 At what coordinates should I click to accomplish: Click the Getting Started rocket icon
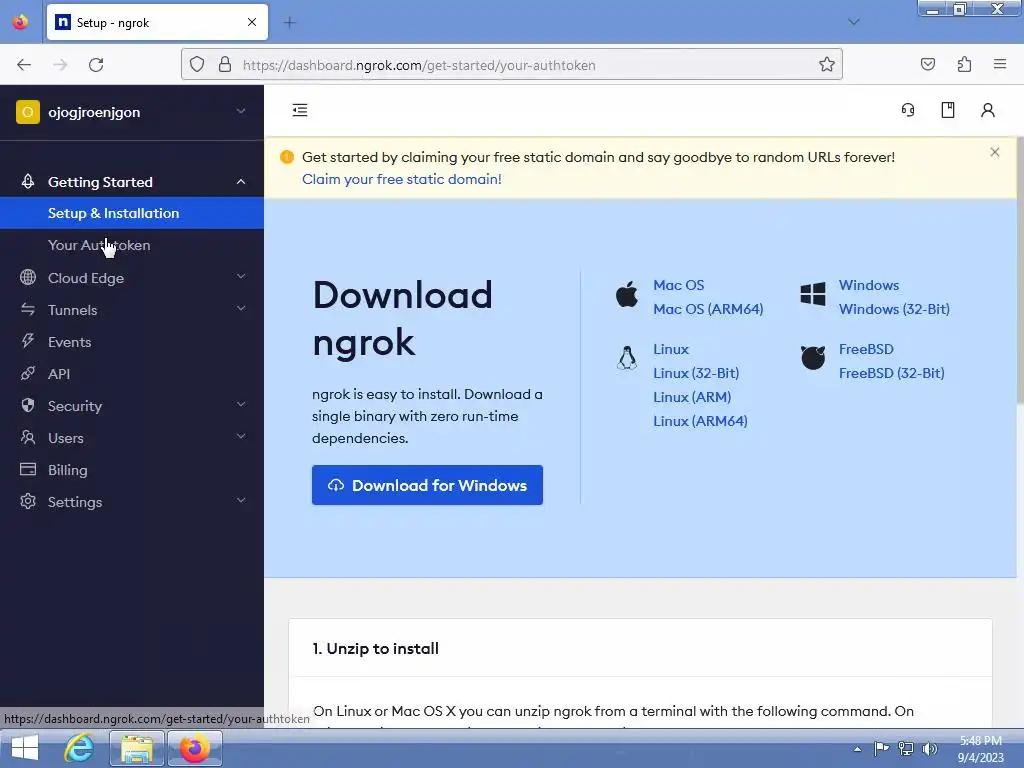(27, 182)
